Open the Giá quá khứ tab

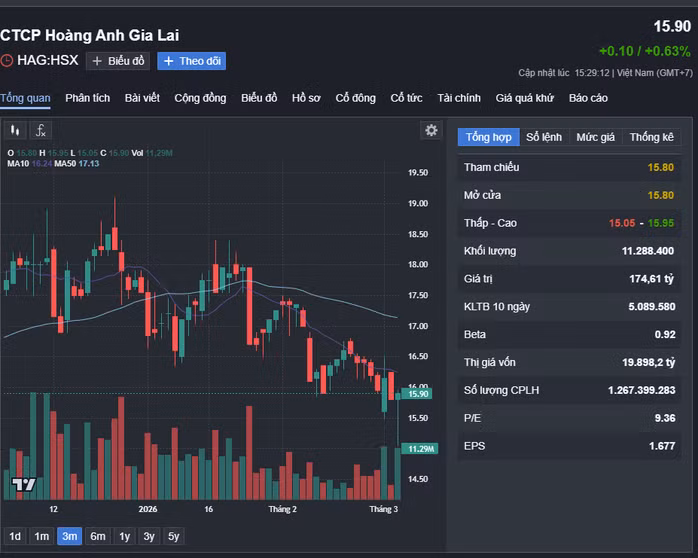(525, 98)
